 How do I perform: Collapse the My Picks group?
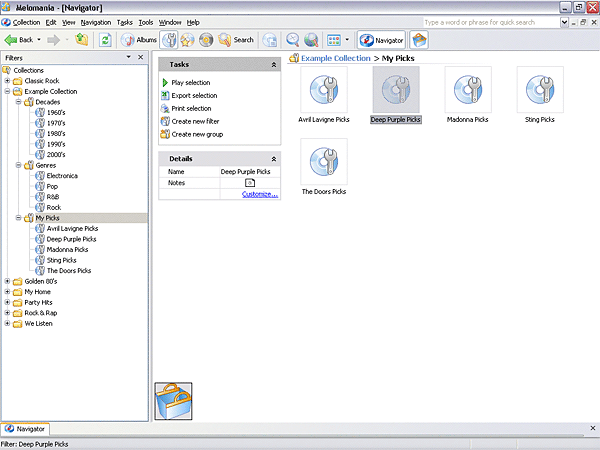(x=18, y=218)
